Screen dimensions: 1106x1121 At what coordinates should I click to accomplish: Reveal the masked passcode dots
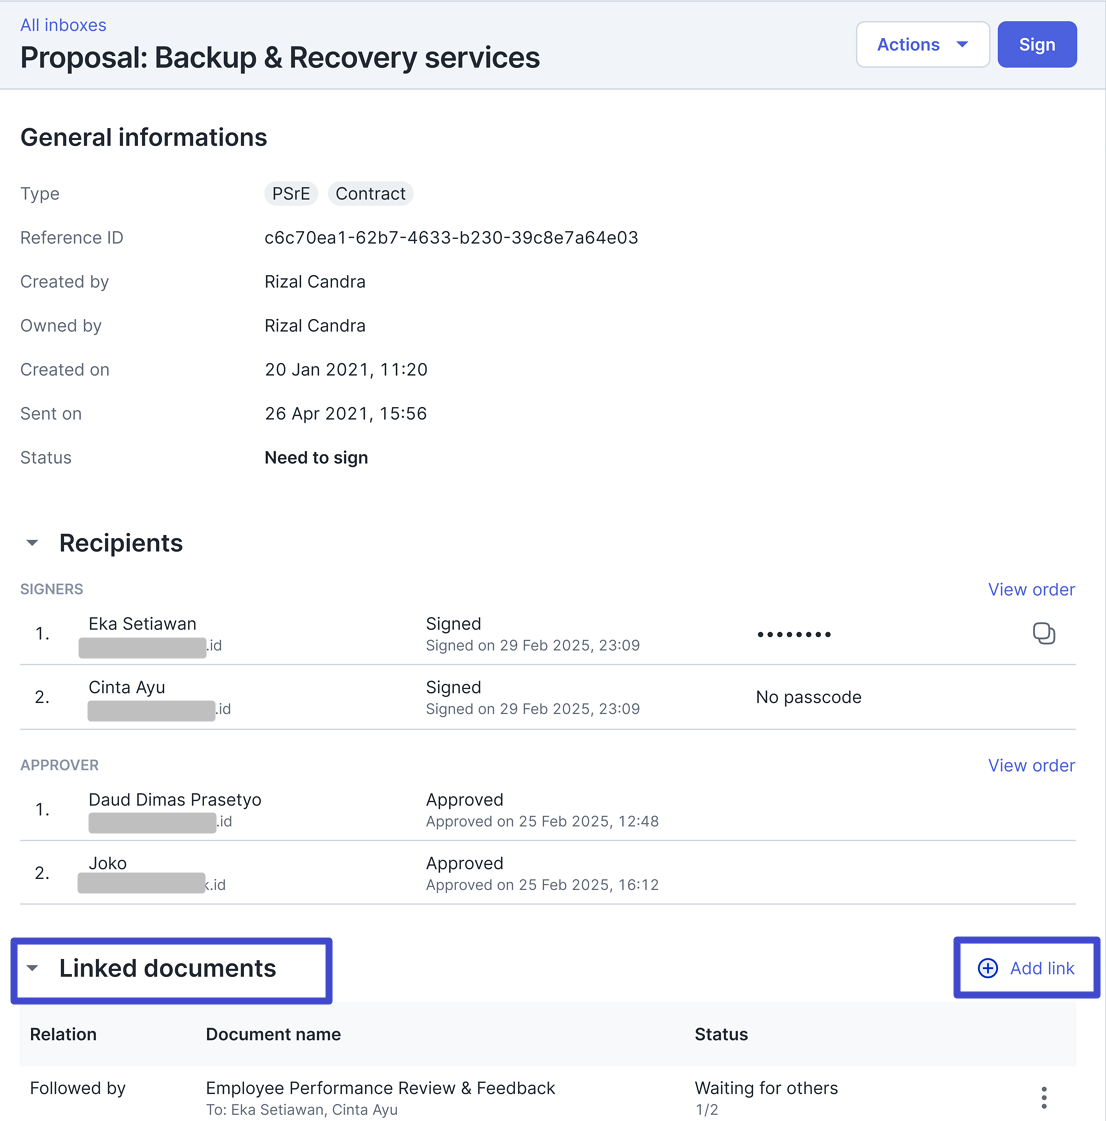click(x=794, y=635)
